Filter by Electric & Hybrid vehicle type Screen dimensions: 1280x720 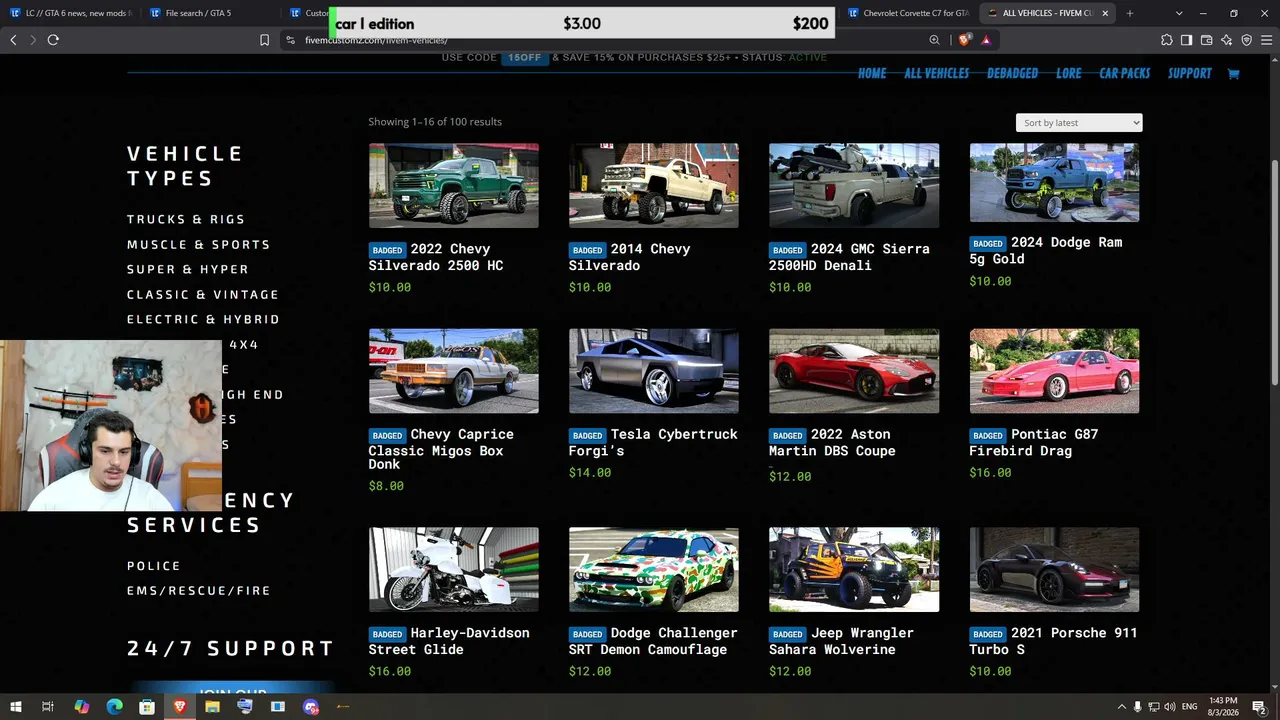point(203,319)
